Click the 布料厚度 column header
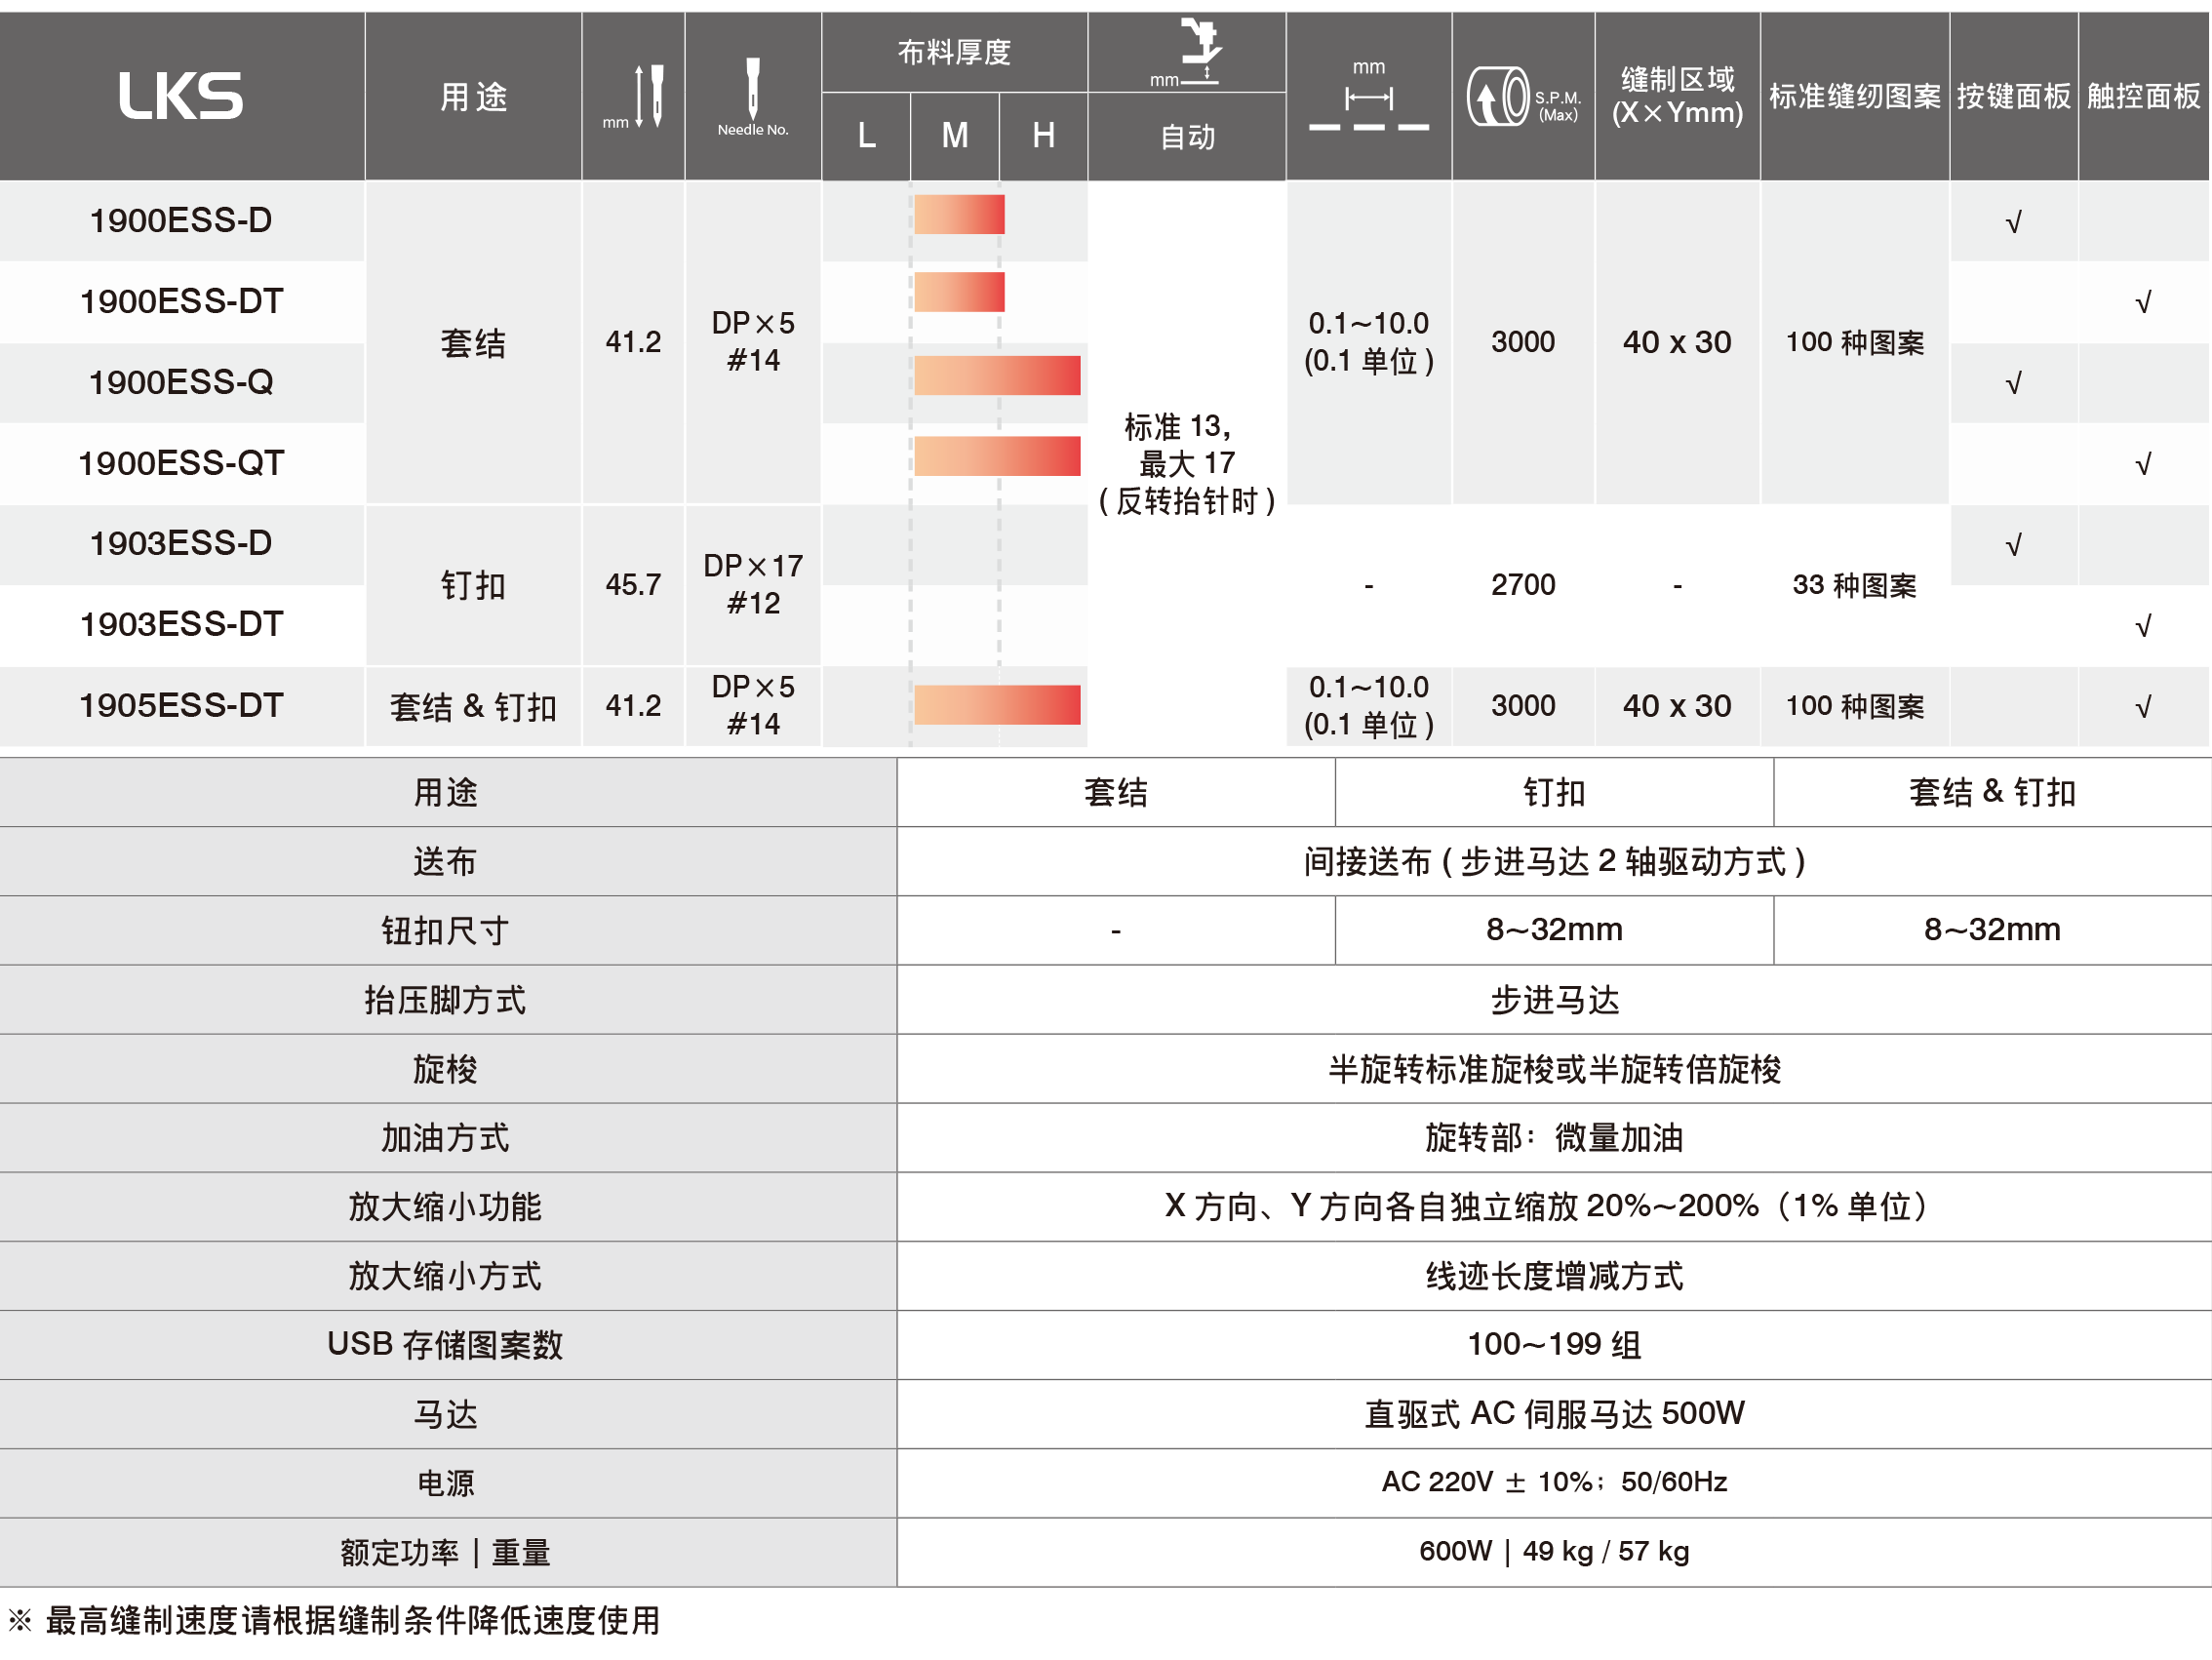2212x1660 pixels. pyautogui.click(x=954, y=52)
